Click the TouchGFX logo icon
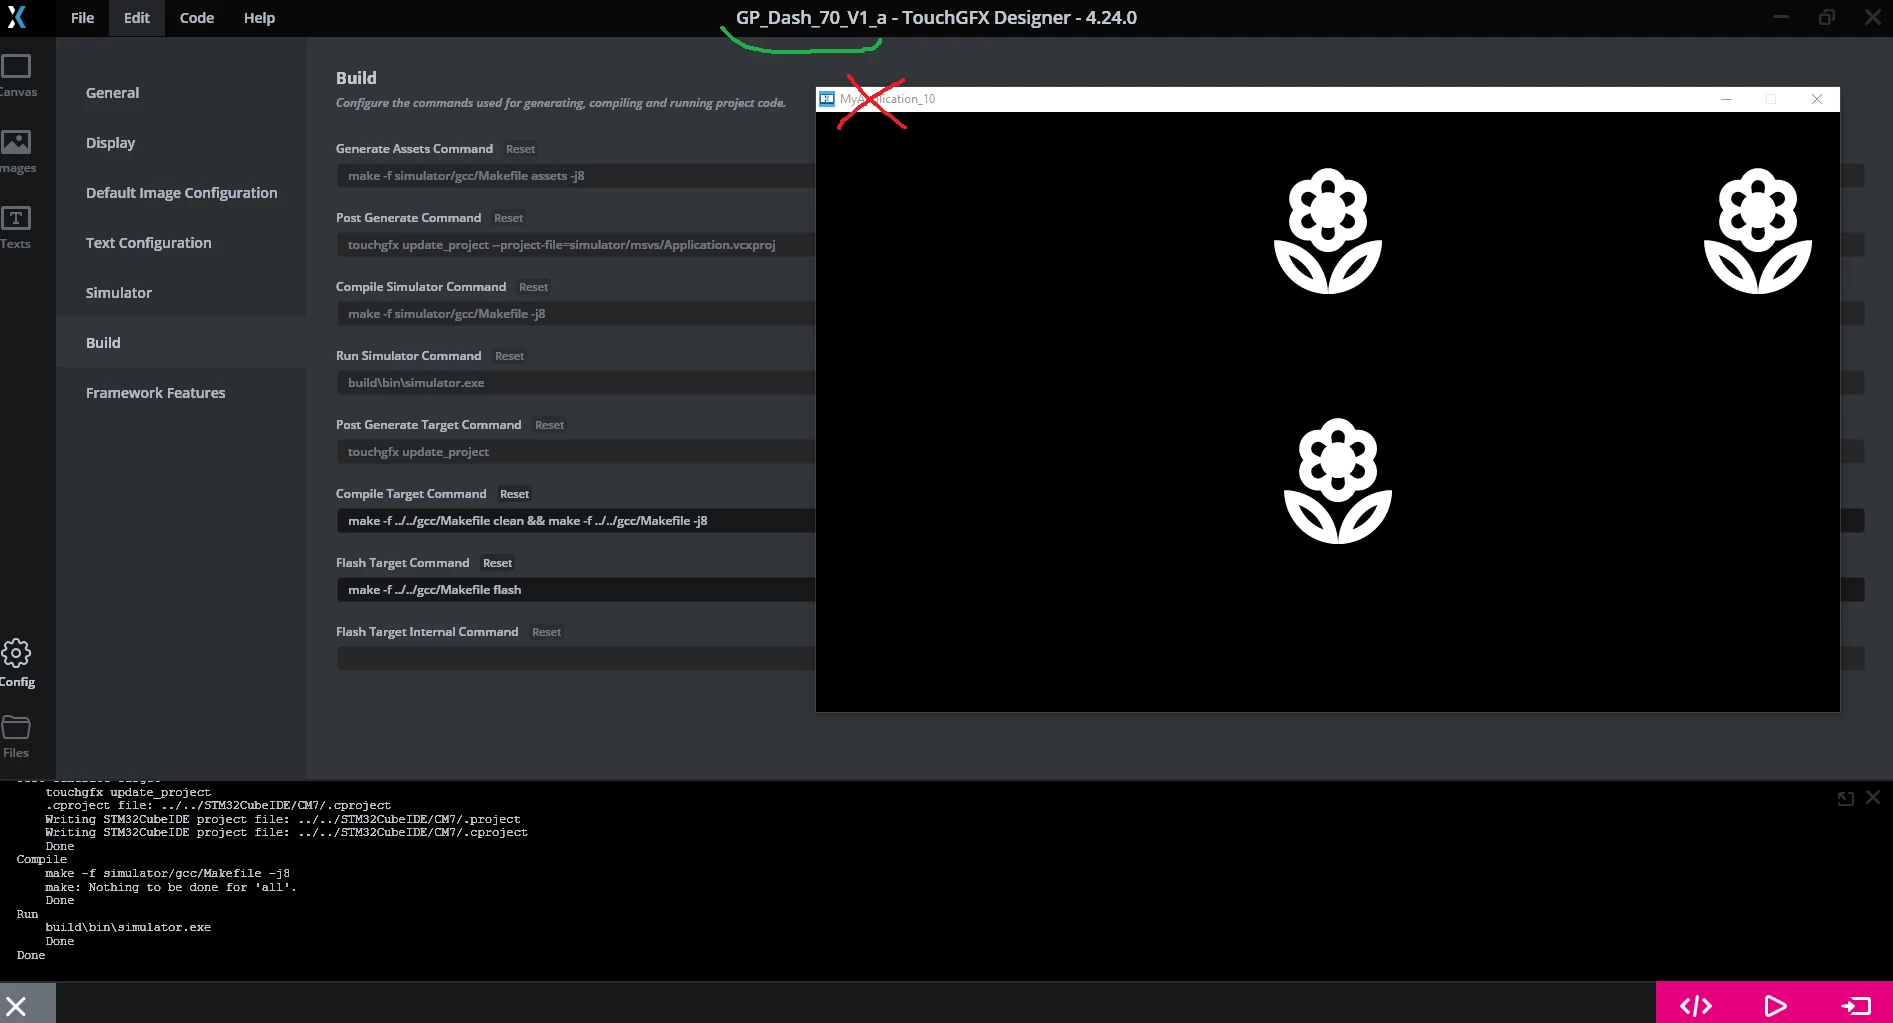The width and height of the screenshot is (1893, 1023). tap(17, 17)
